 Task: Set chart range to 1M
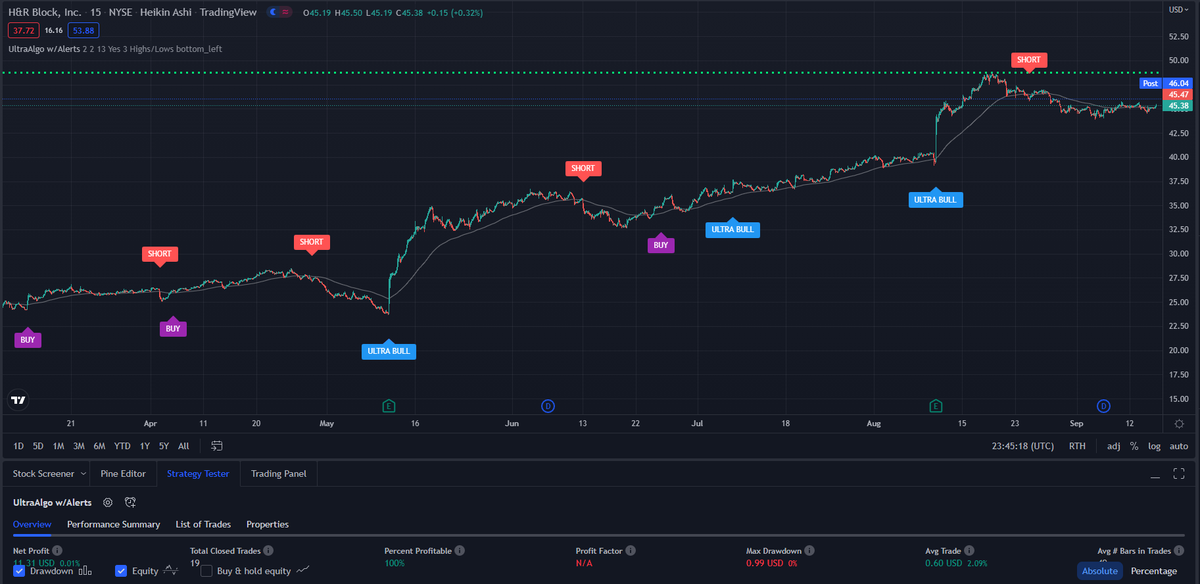tap(59, 446)
